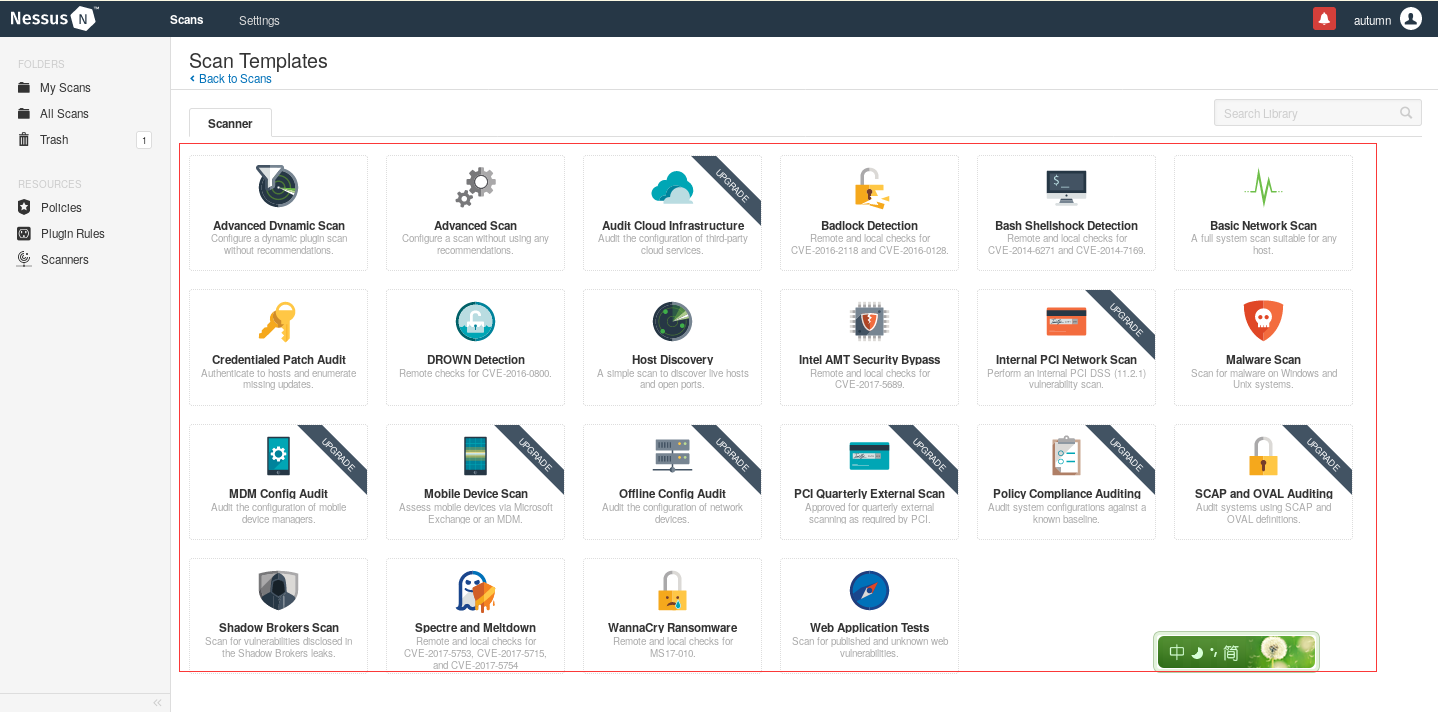
Task: Click the Shadow Brokers Scan title text
Action: pyautogui.click(x=278, y=628)
